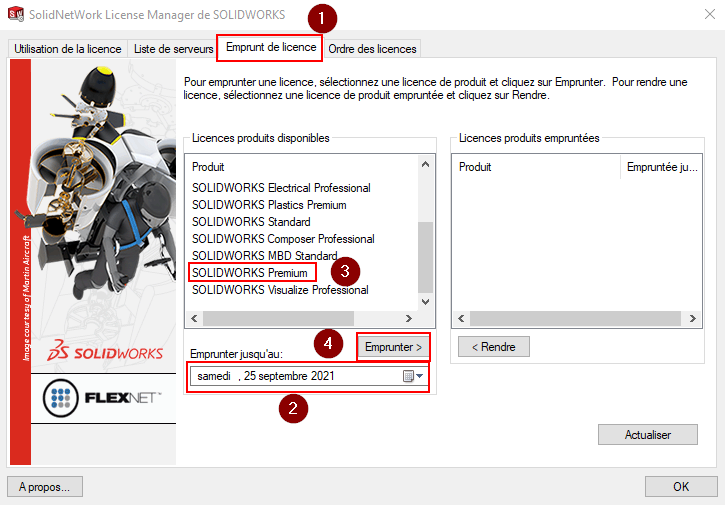Click the left arrow of borrowed licenses scrollbar
The image size is (725, 505).
[461, 318]
